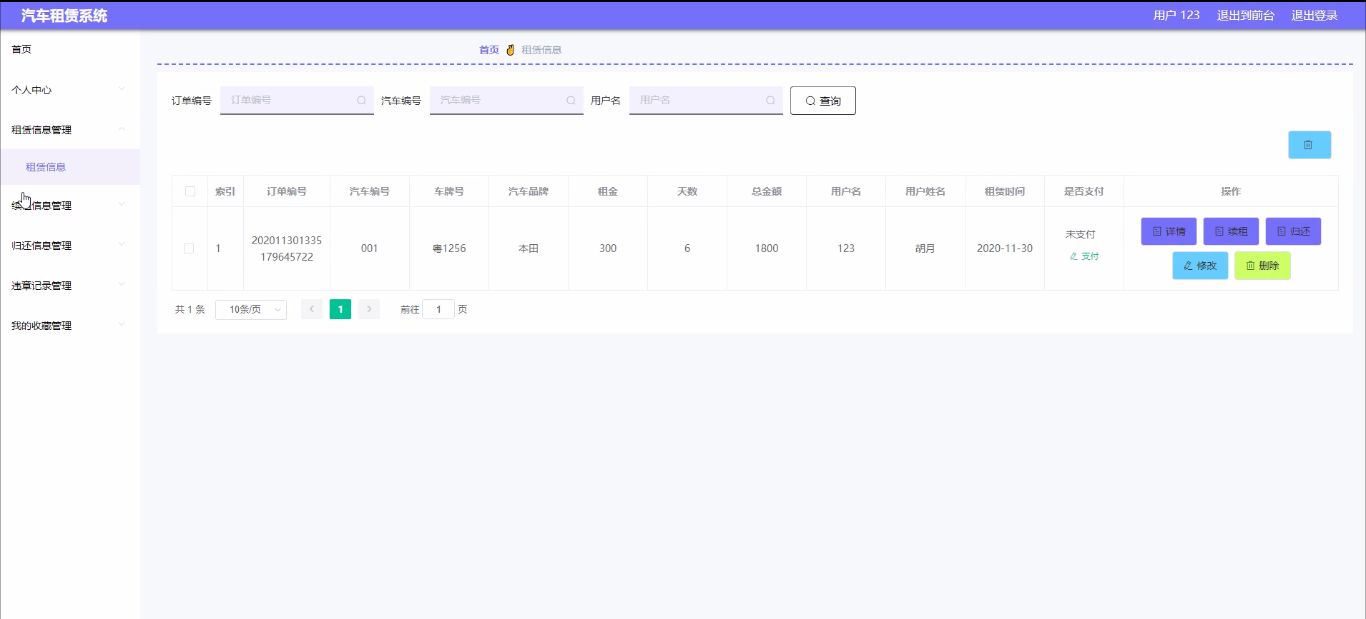Click the 1800 total amount cell
1366x619 pixels.
click(767, 248)
